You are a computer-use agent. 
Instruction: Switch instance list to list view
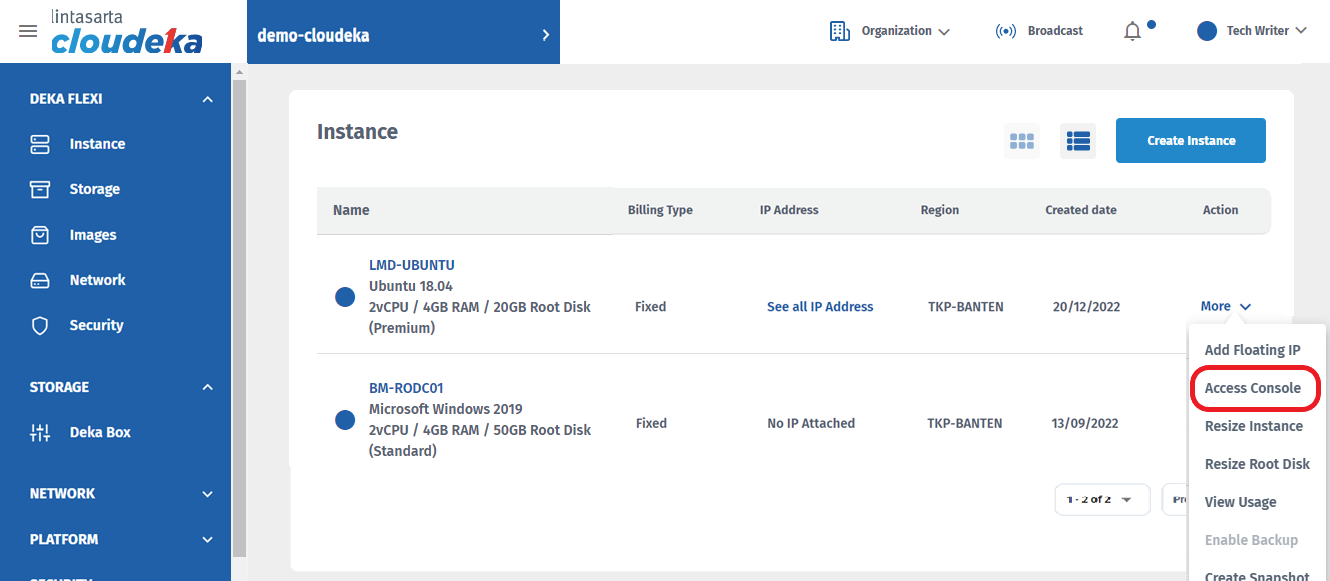[x=1078, y=141]
